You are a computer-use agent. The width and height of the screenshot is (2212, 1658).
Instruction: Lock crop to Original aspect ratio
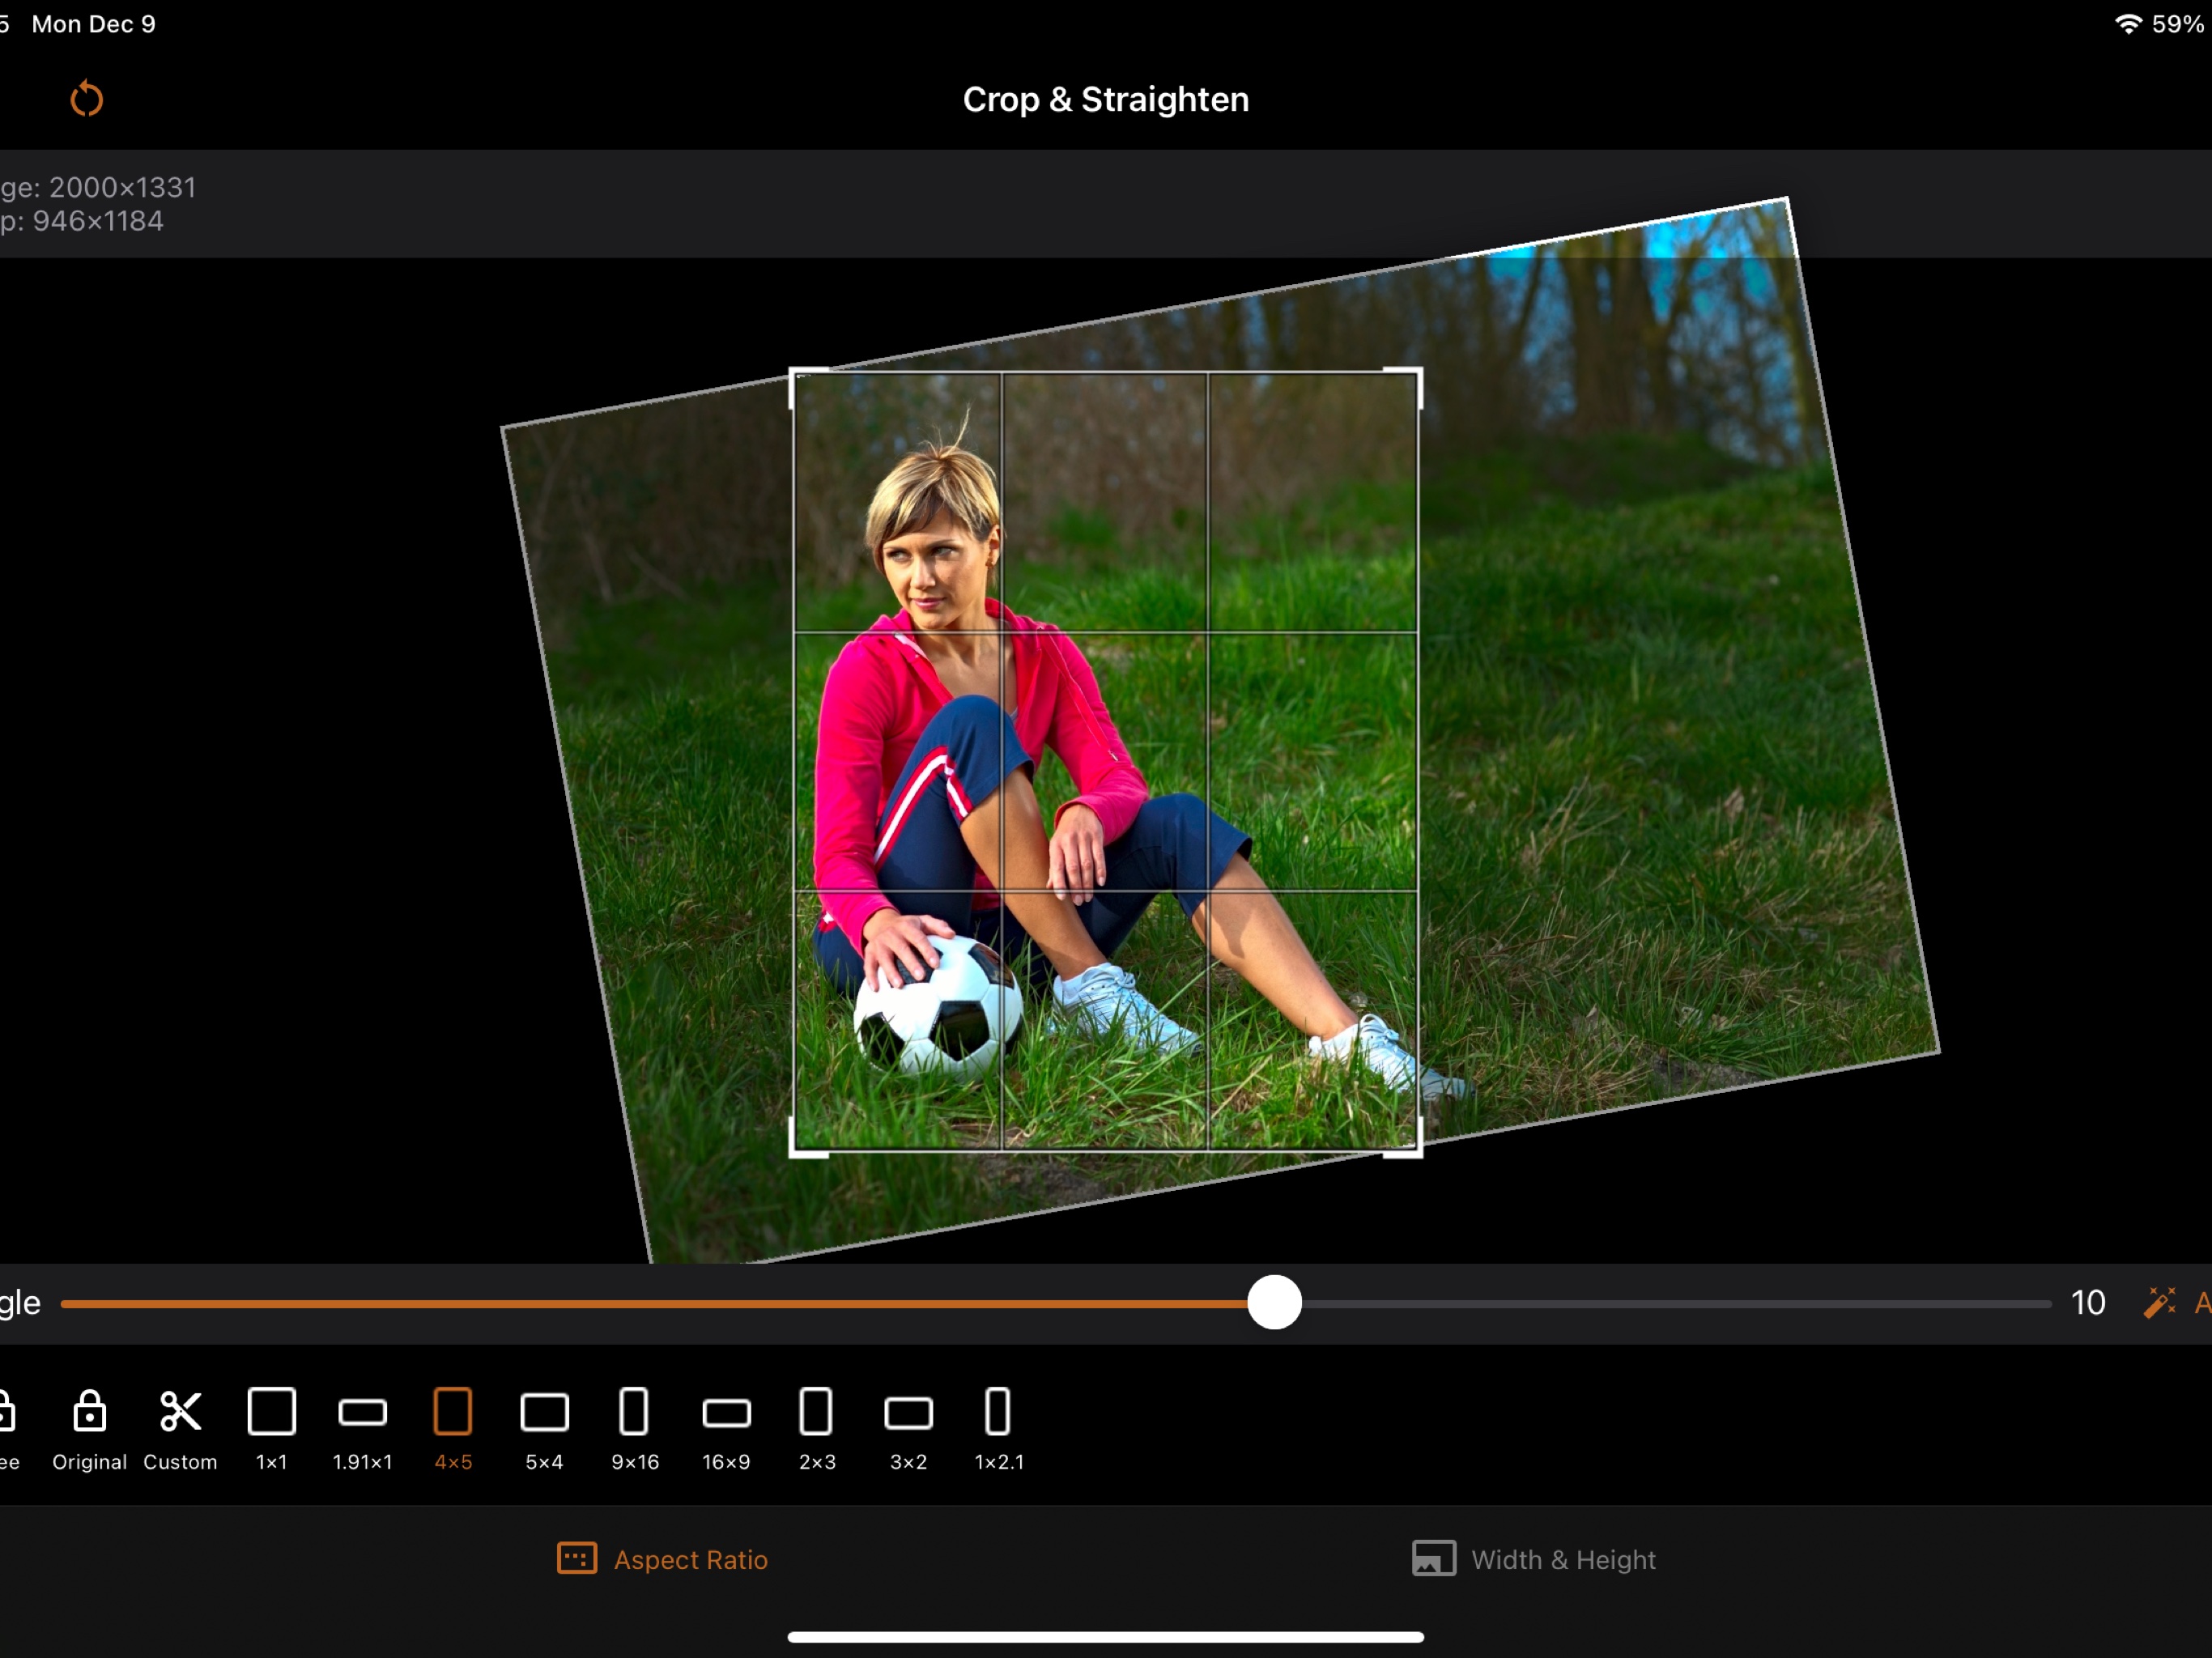(x=88, y=1413)
